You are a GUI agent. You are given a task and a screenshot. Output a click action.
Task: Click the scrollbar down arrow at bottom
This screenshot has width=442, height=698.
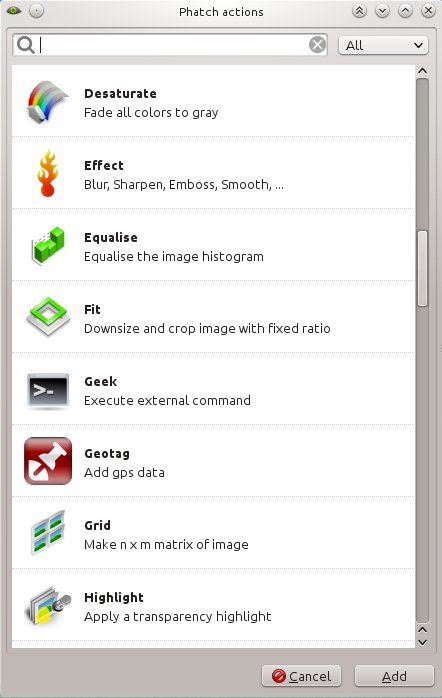coord(422,642)
